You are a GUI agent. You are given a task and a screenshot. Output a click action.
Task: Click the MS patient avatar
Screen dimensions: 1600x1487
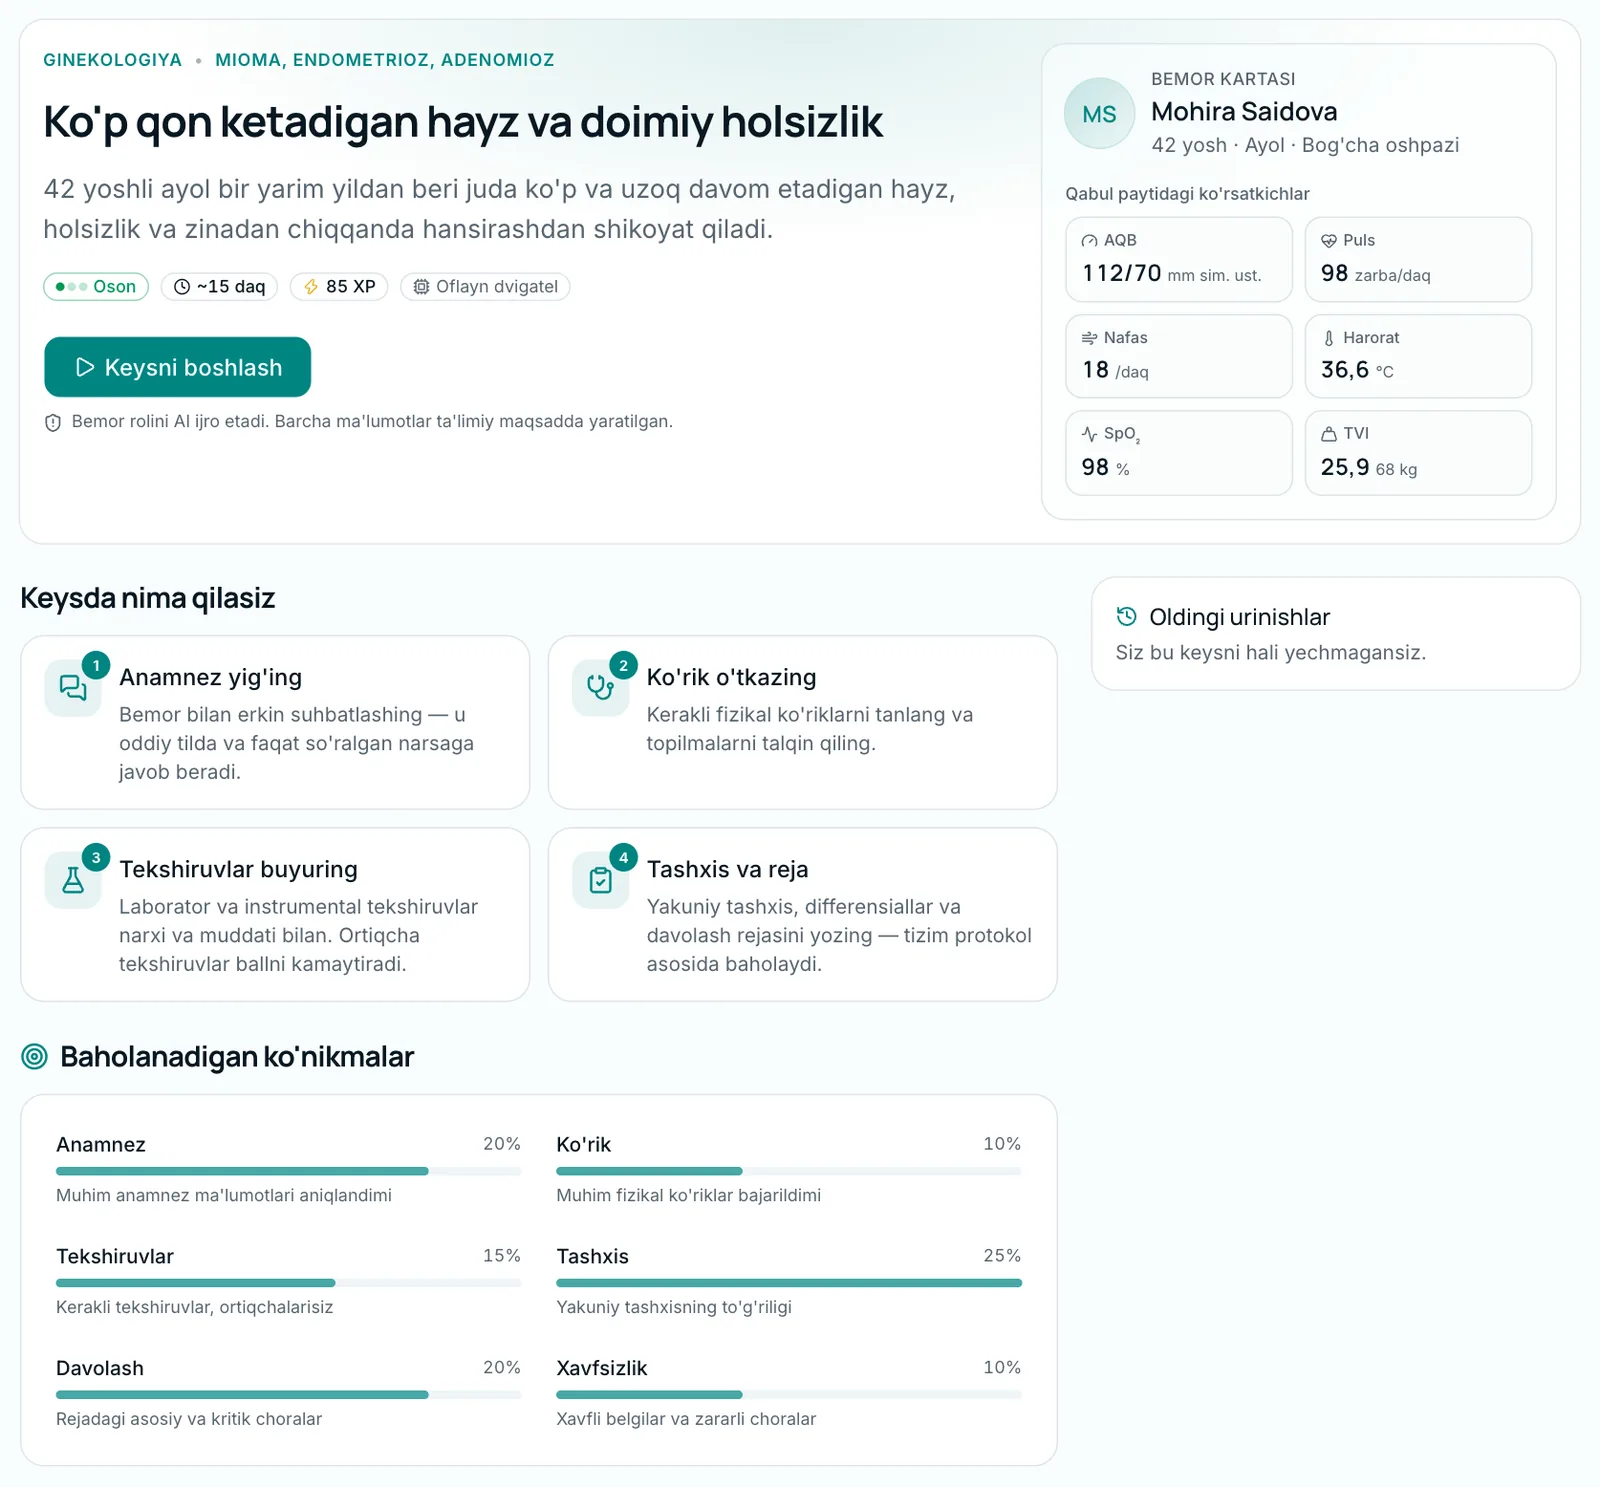1099,114
